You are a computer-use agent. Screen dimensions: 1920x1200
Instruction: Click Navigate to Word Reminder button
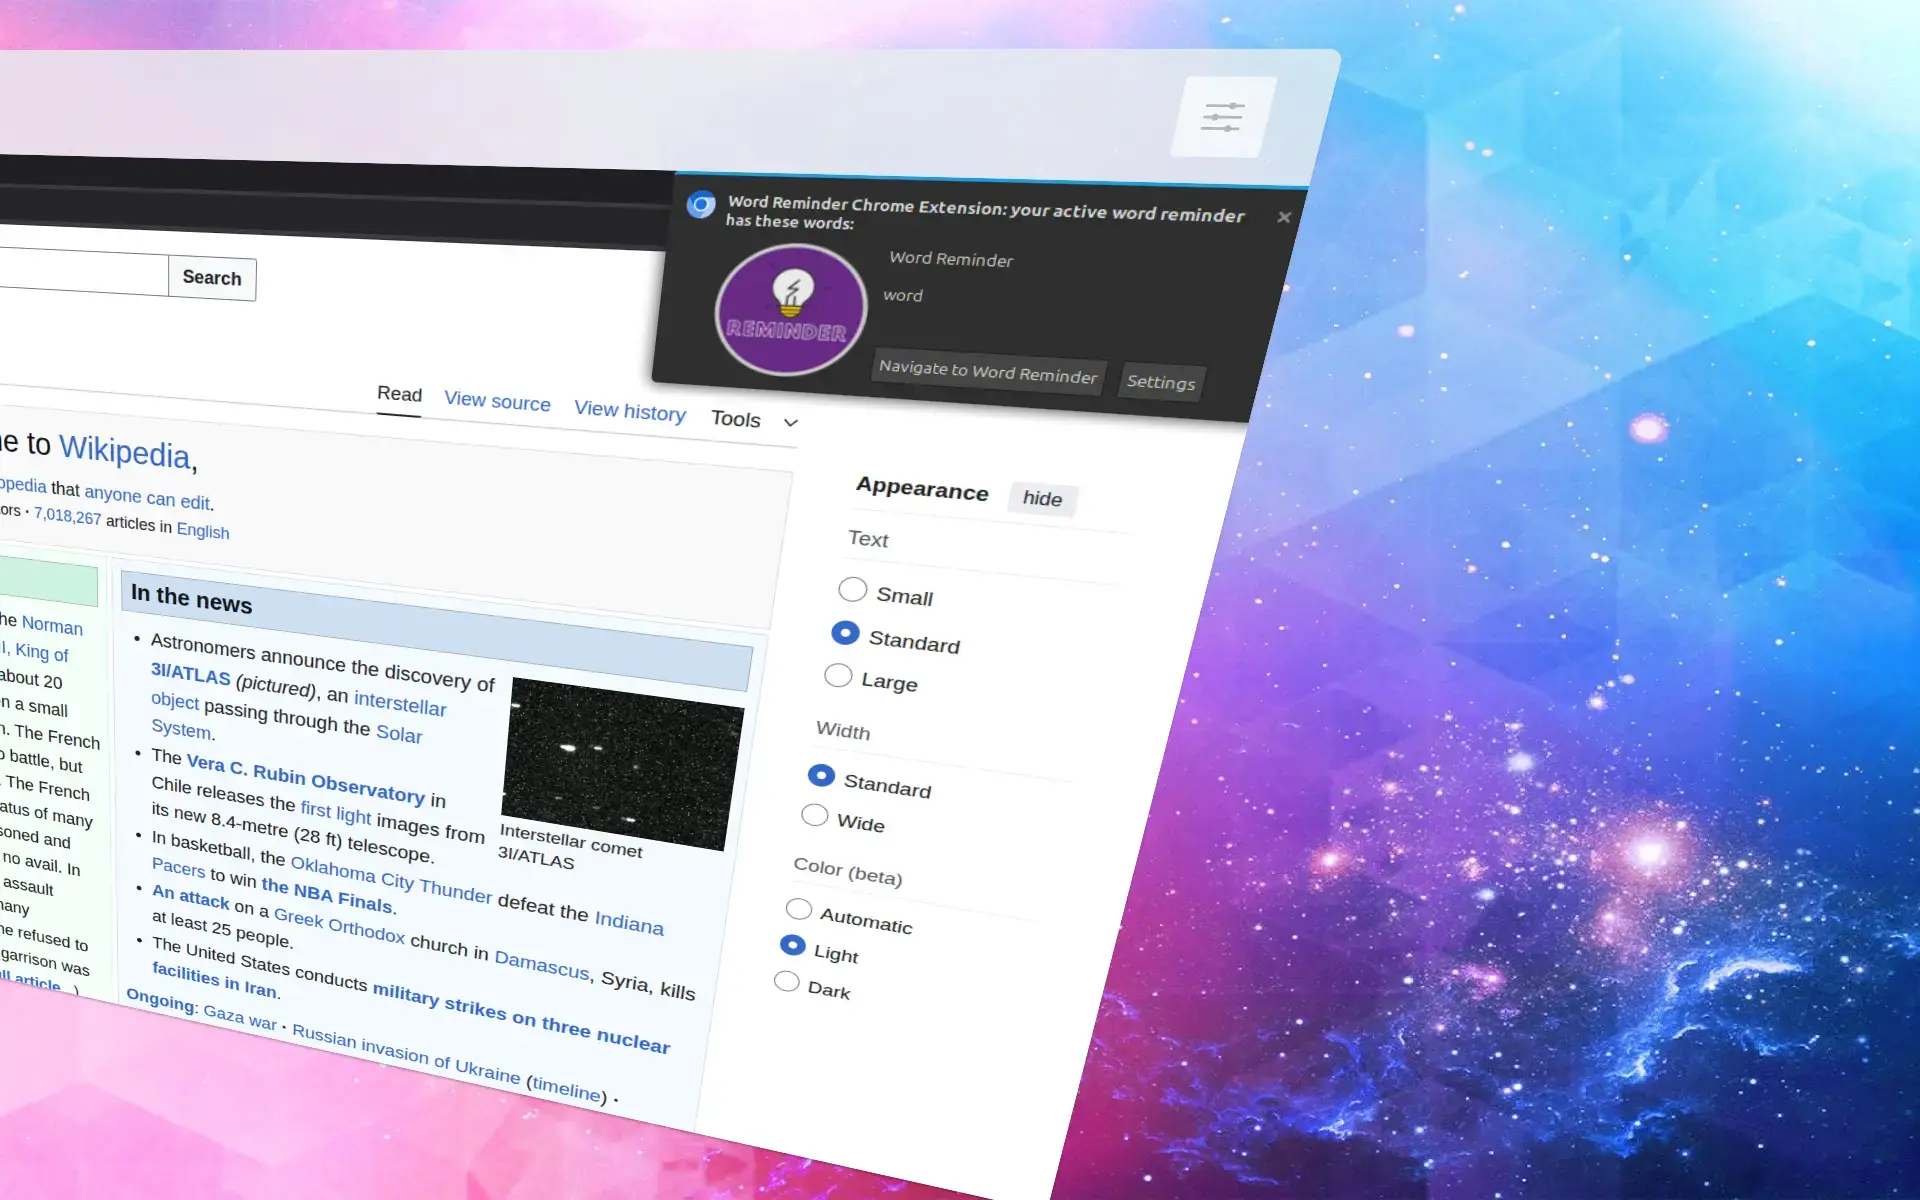tap(988, 371)
